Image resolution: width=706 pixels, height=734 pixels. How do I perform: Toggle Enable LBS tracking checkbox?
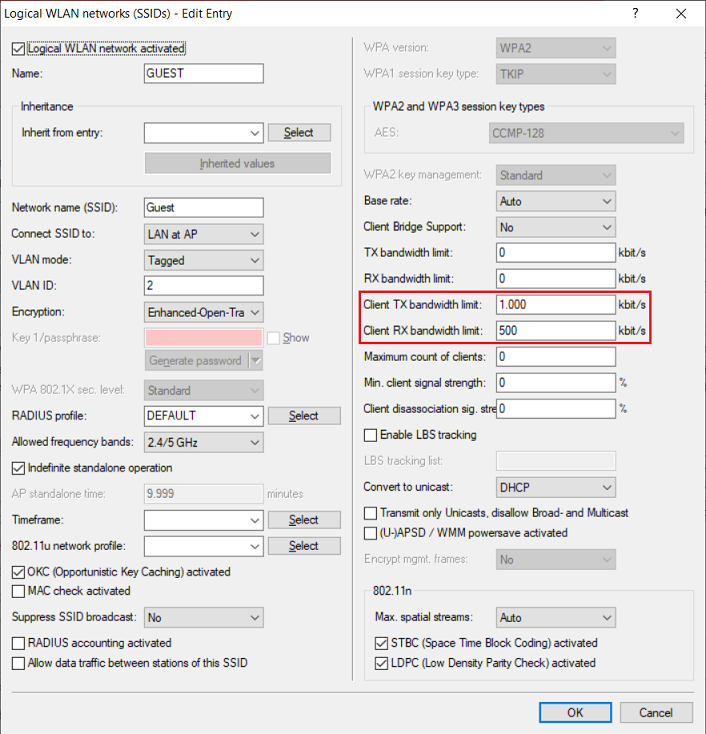(x=371, y=435)
